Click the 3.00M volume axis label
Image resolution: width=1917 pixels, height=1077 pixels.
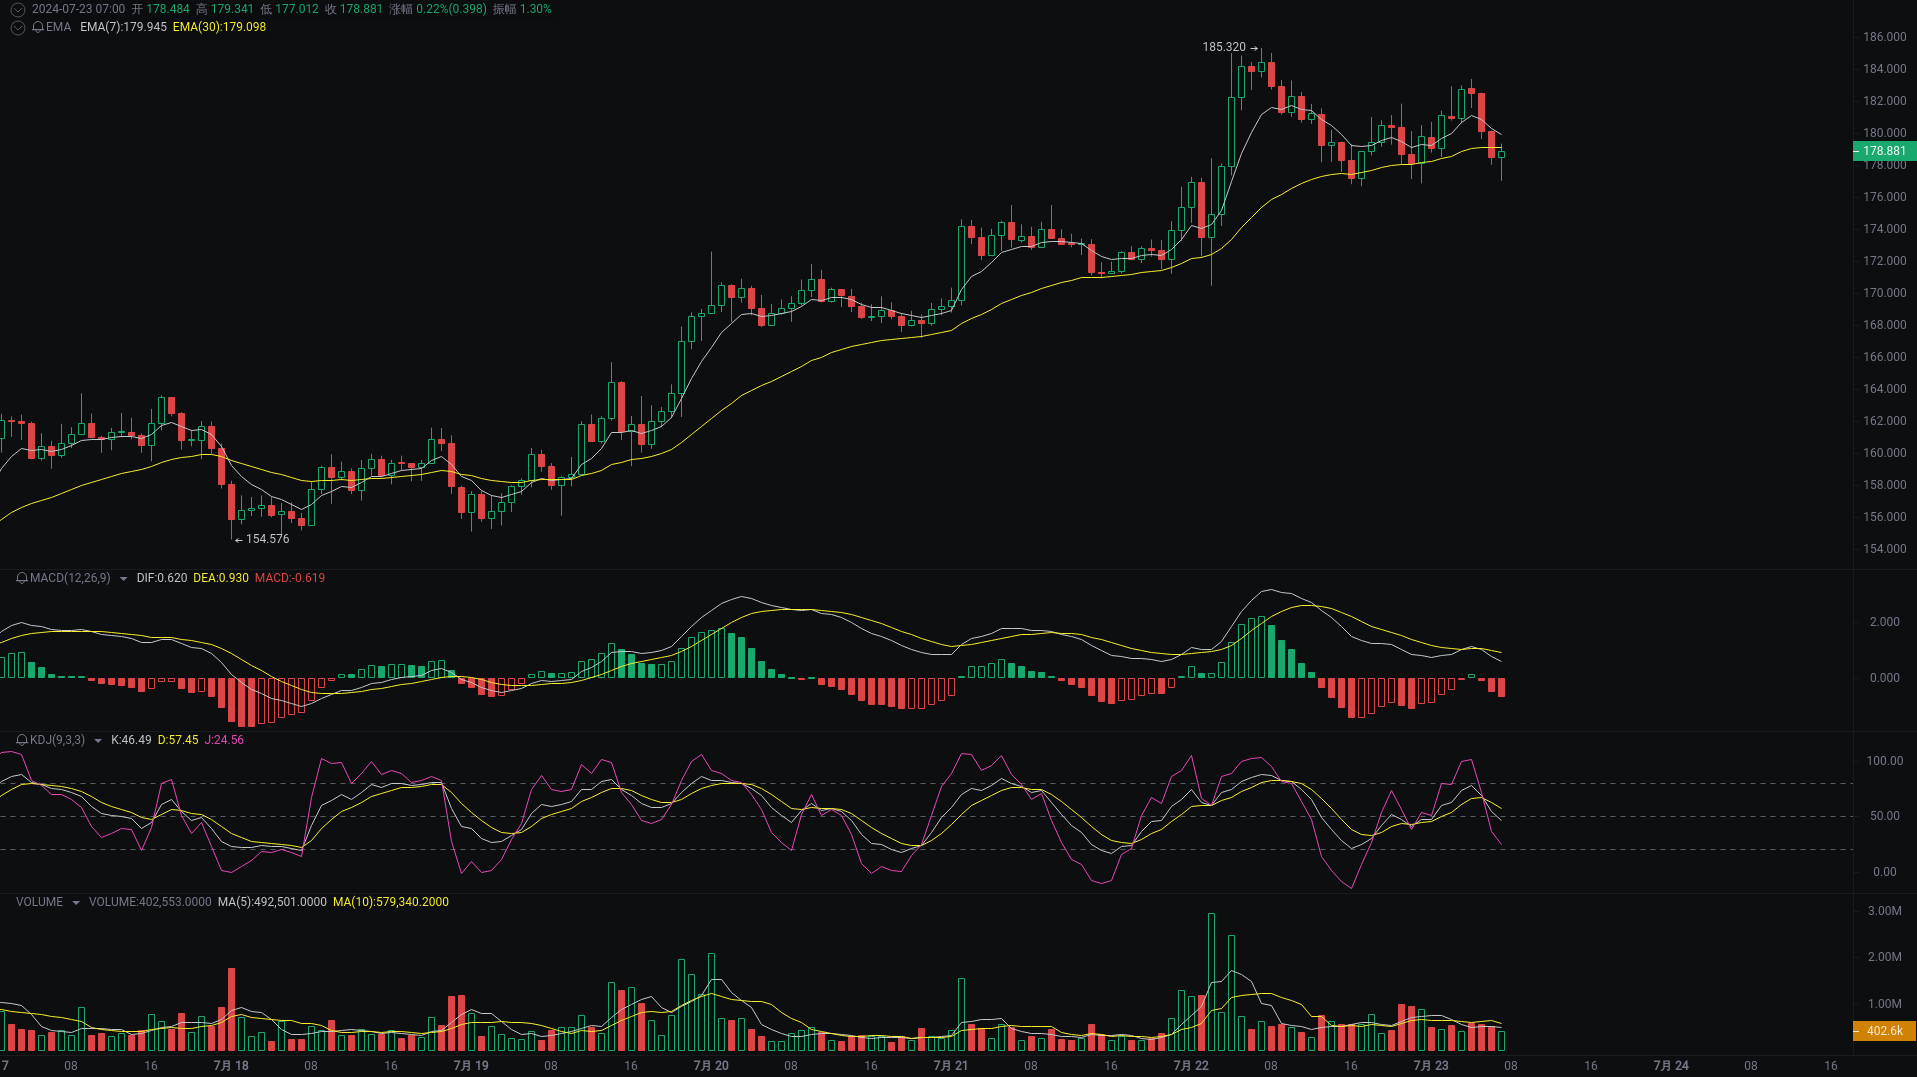[1884, 911]
